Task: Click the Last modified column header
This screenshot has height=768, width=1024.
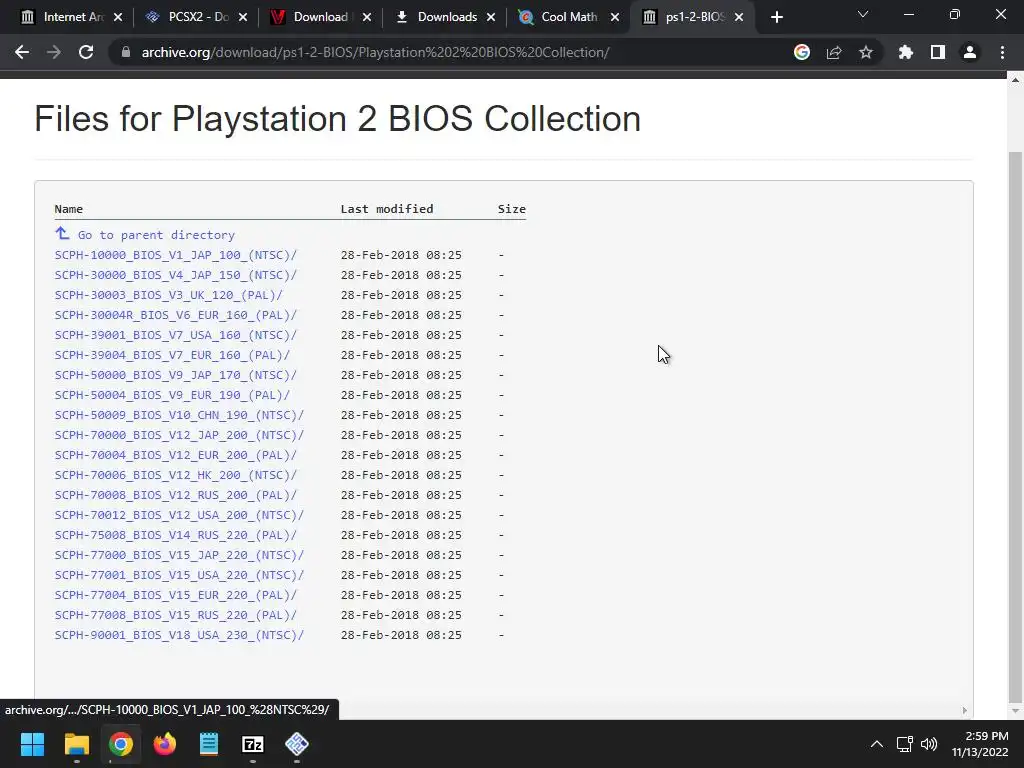Action: click(x=387, y=209)
